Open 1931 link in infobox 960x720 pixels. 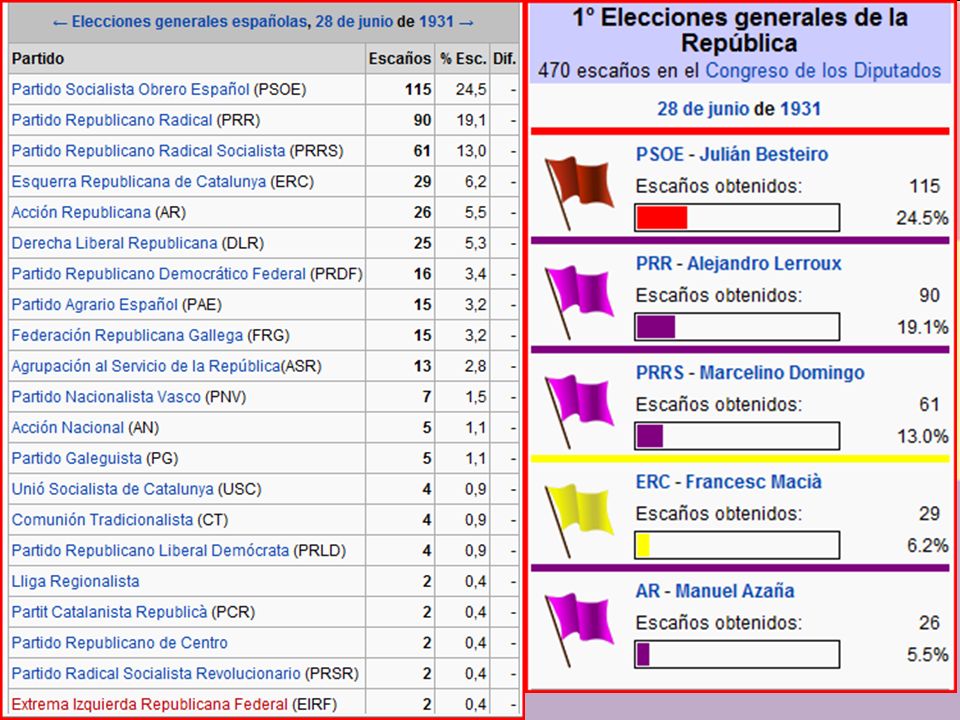tap(800, 109)
